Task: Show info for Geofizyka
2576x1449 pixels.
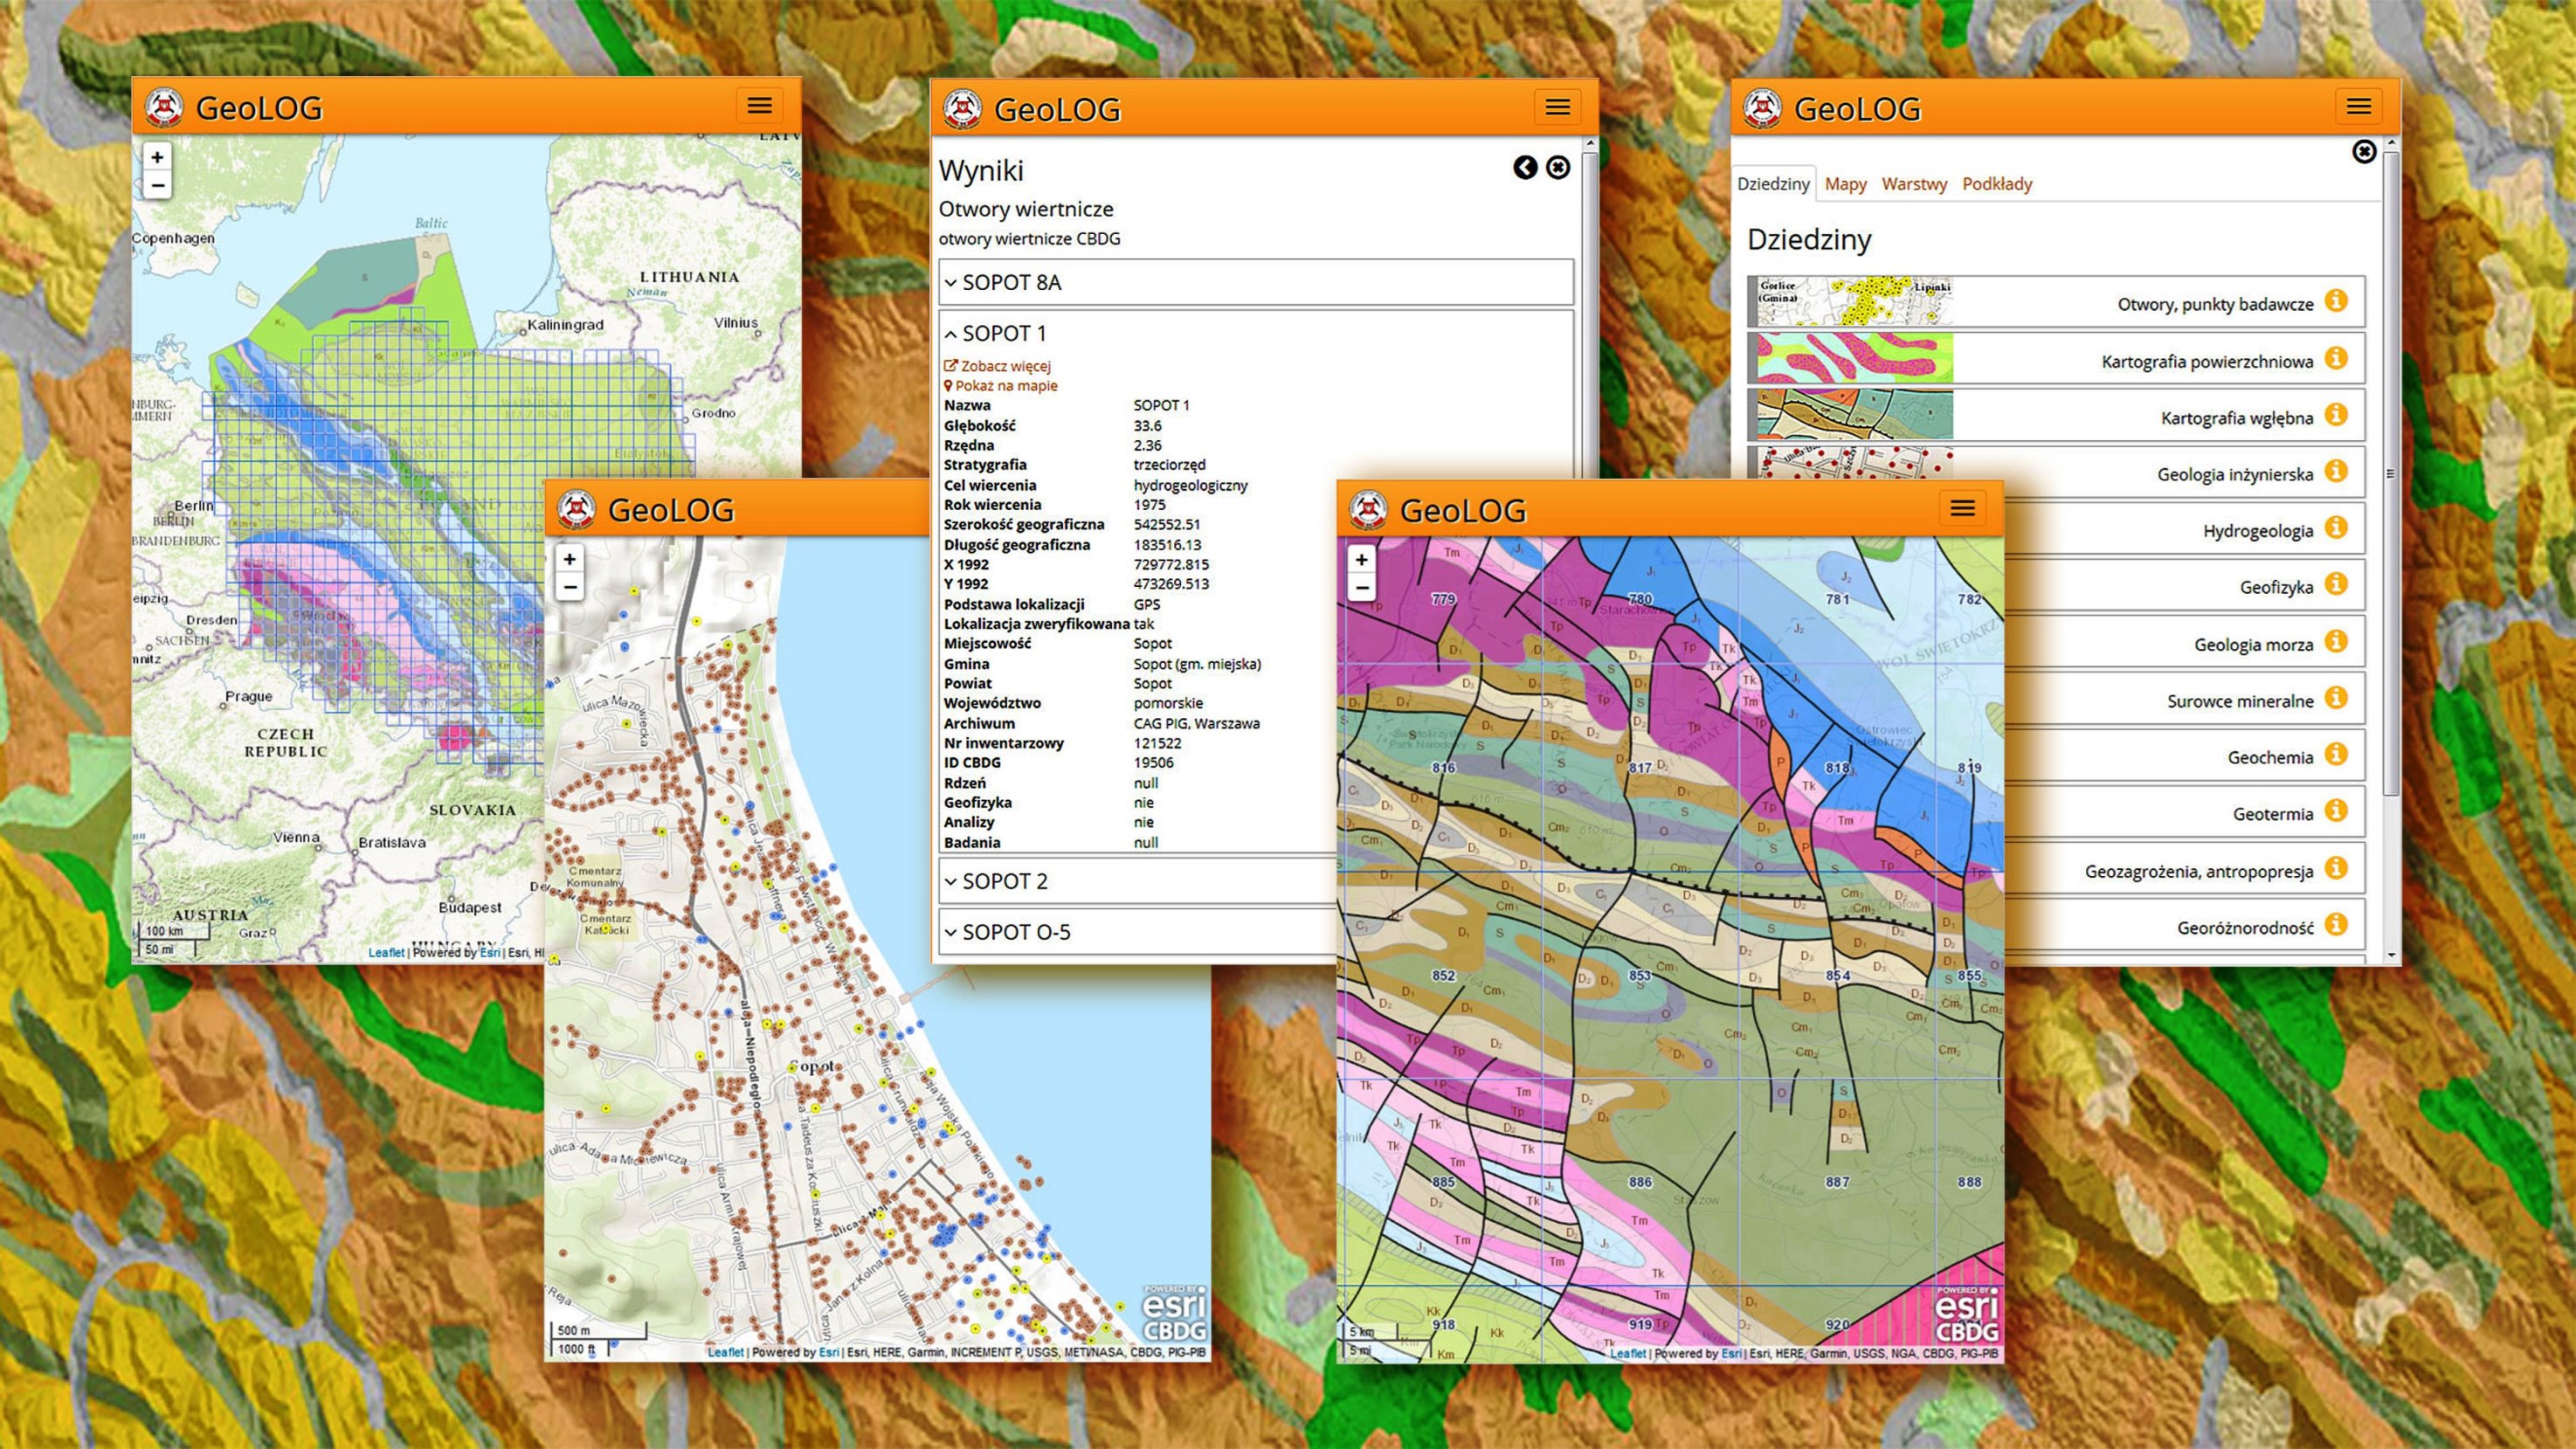Action: (x=2336, y=583)
